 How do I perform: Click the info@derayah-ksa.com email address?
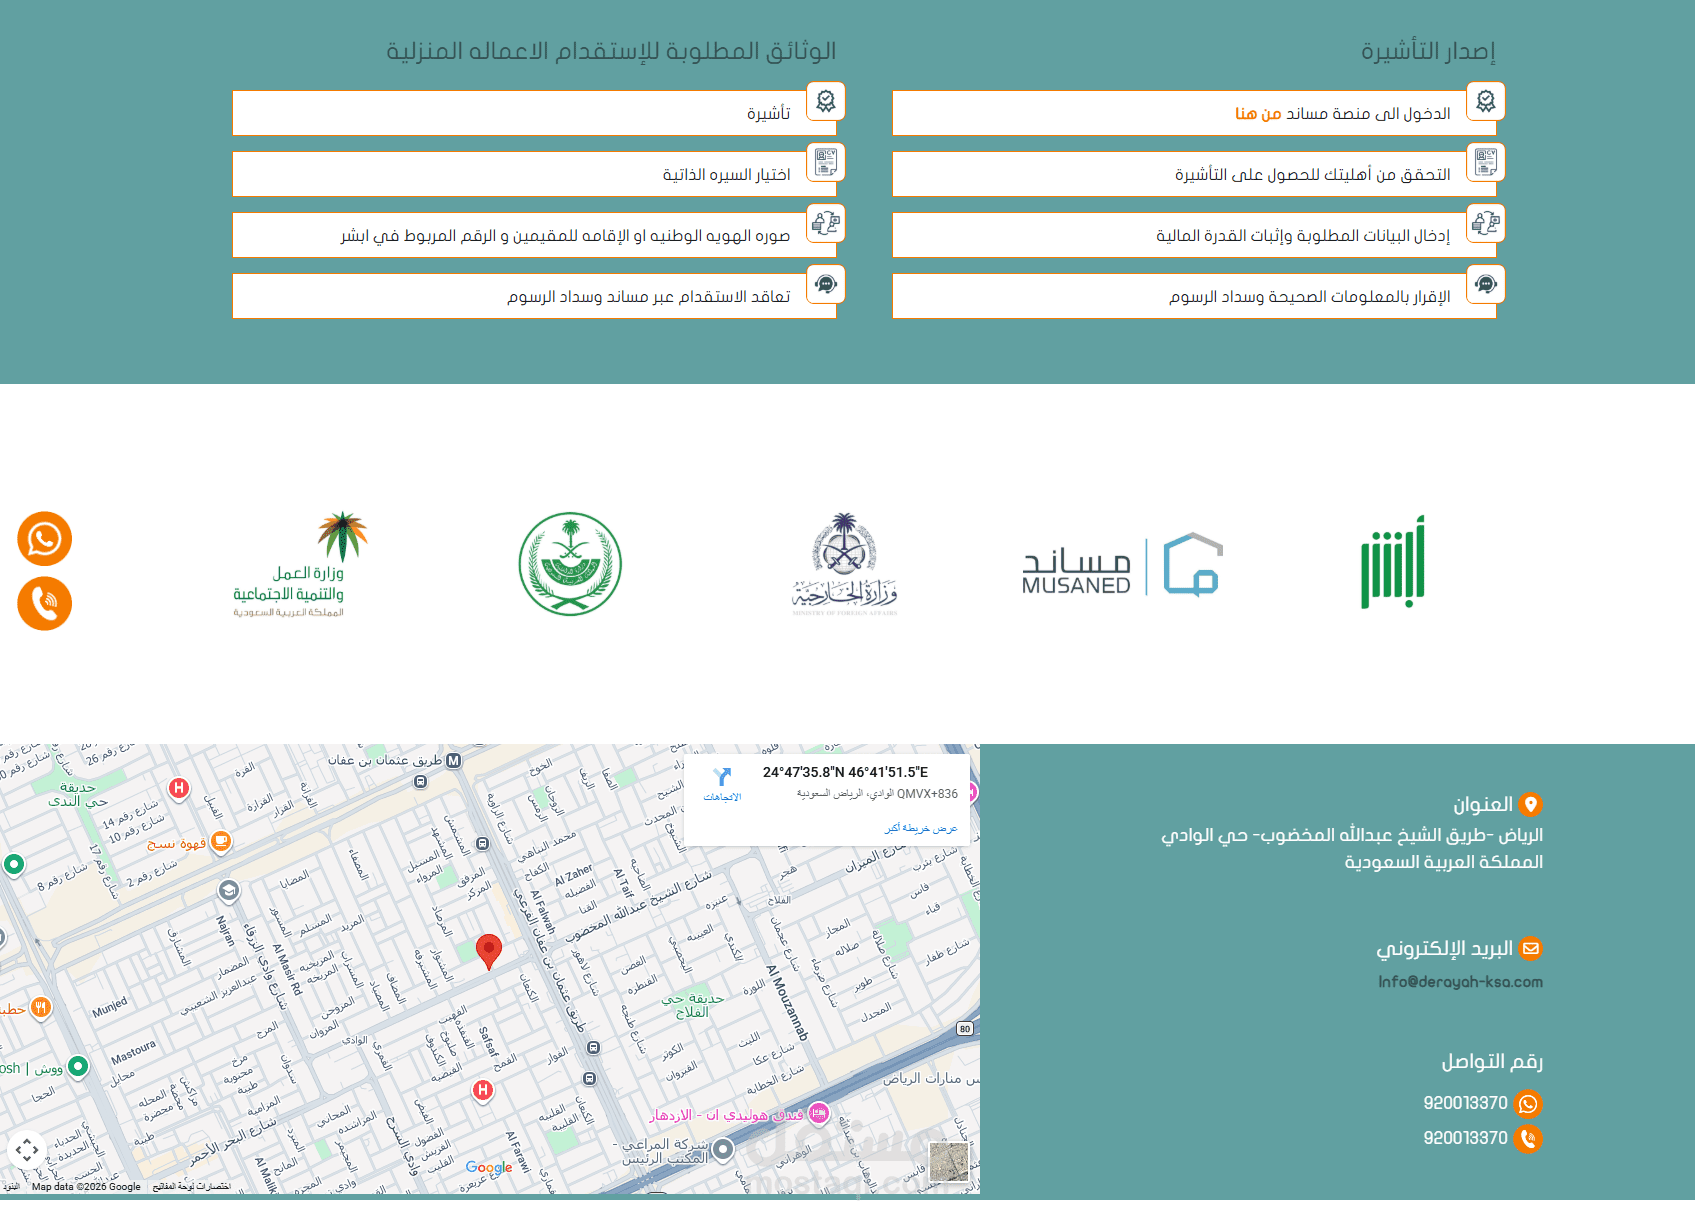pyautogui.click(x=1460, y=982)
